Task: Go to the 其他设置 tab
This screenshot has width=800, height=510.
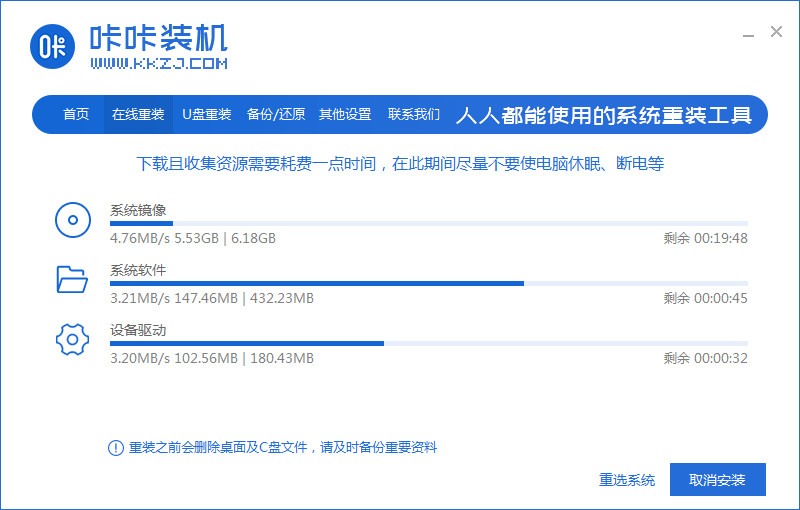Action: coord(345,115)
